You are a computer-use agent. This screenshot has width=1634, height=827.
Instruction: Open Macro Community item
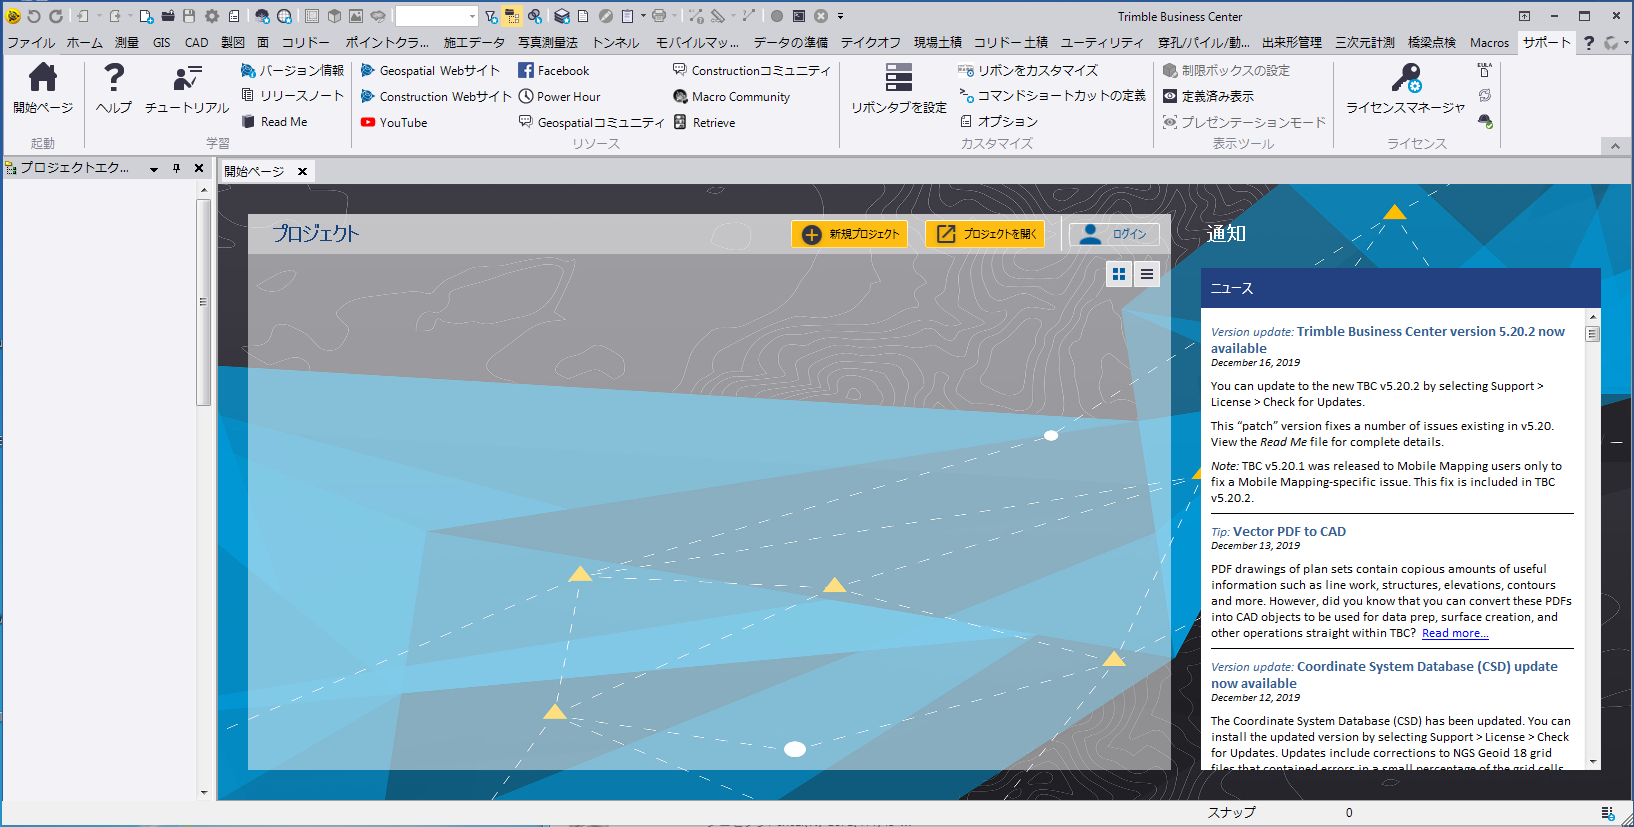731,96
